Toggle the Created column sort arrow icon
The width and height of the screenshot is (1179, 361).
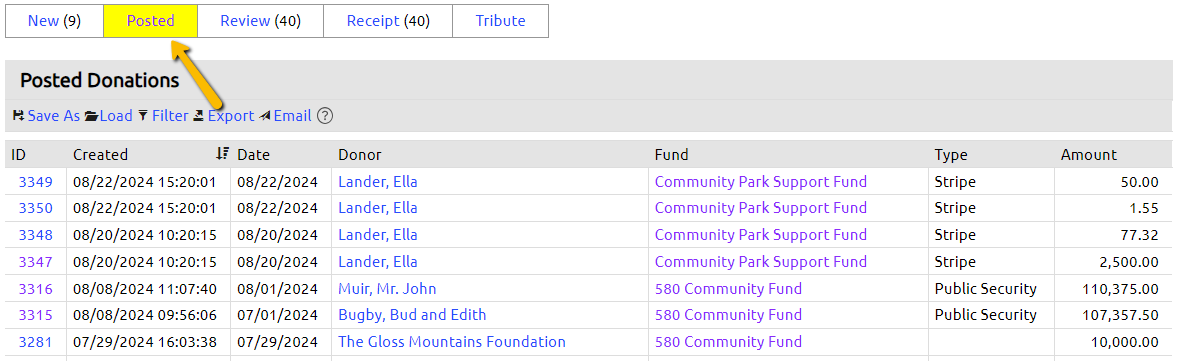pos(222,154)
